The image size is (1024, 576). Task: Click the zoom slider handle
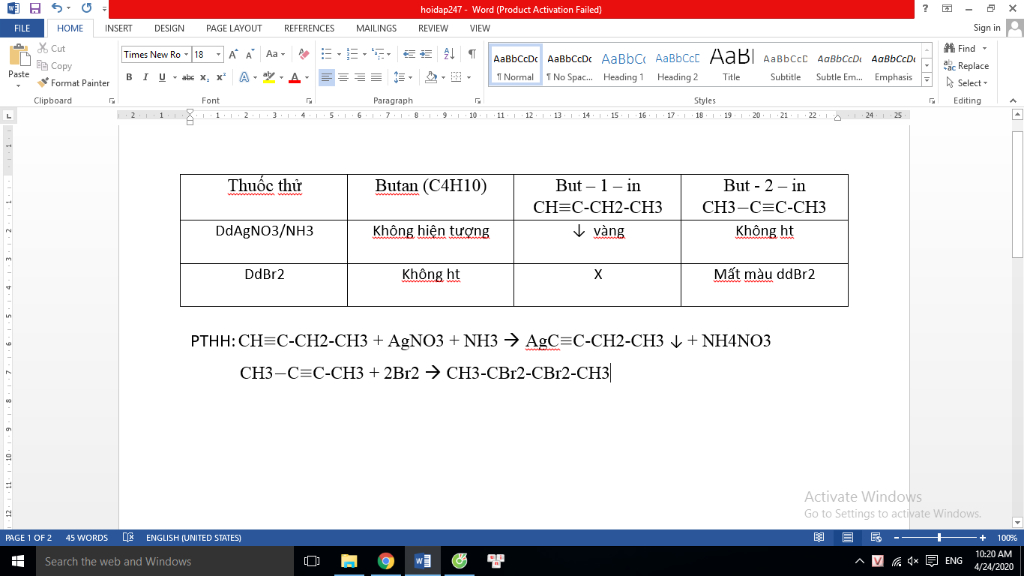pyautogui.click(x=940, y=537)
